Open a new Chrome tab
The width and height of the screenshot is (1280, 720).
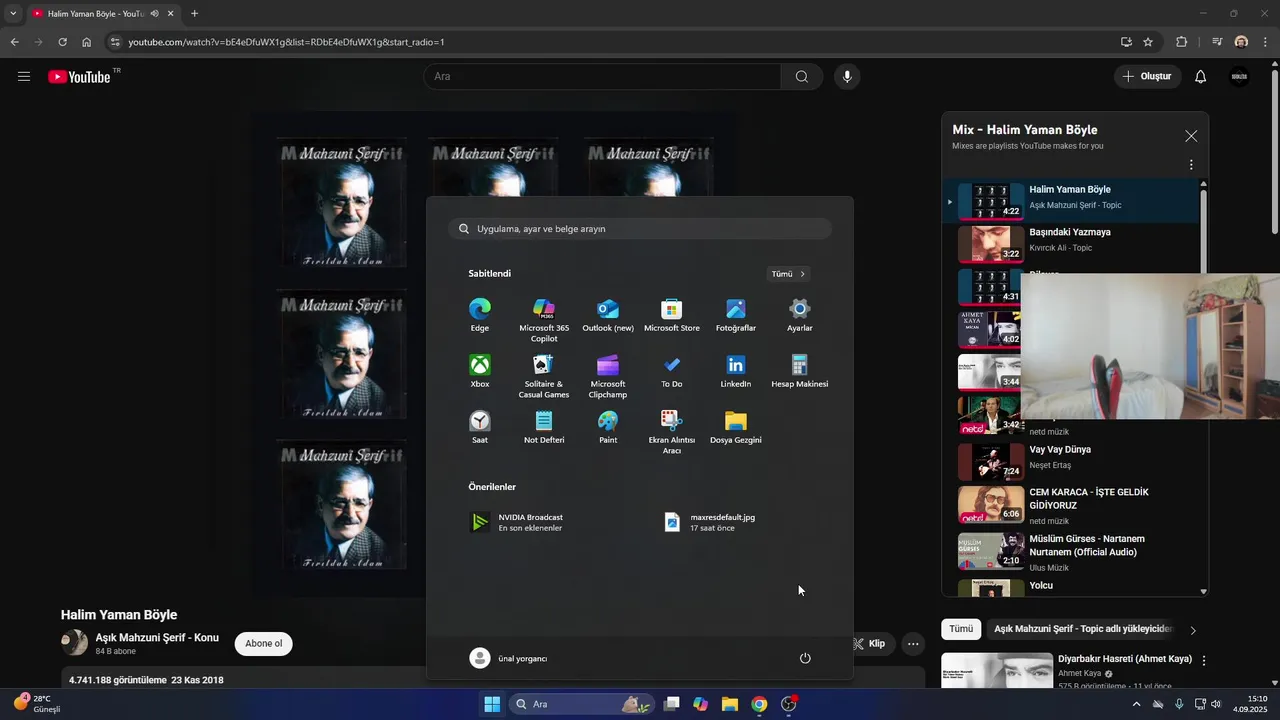(x=194, y=14)
